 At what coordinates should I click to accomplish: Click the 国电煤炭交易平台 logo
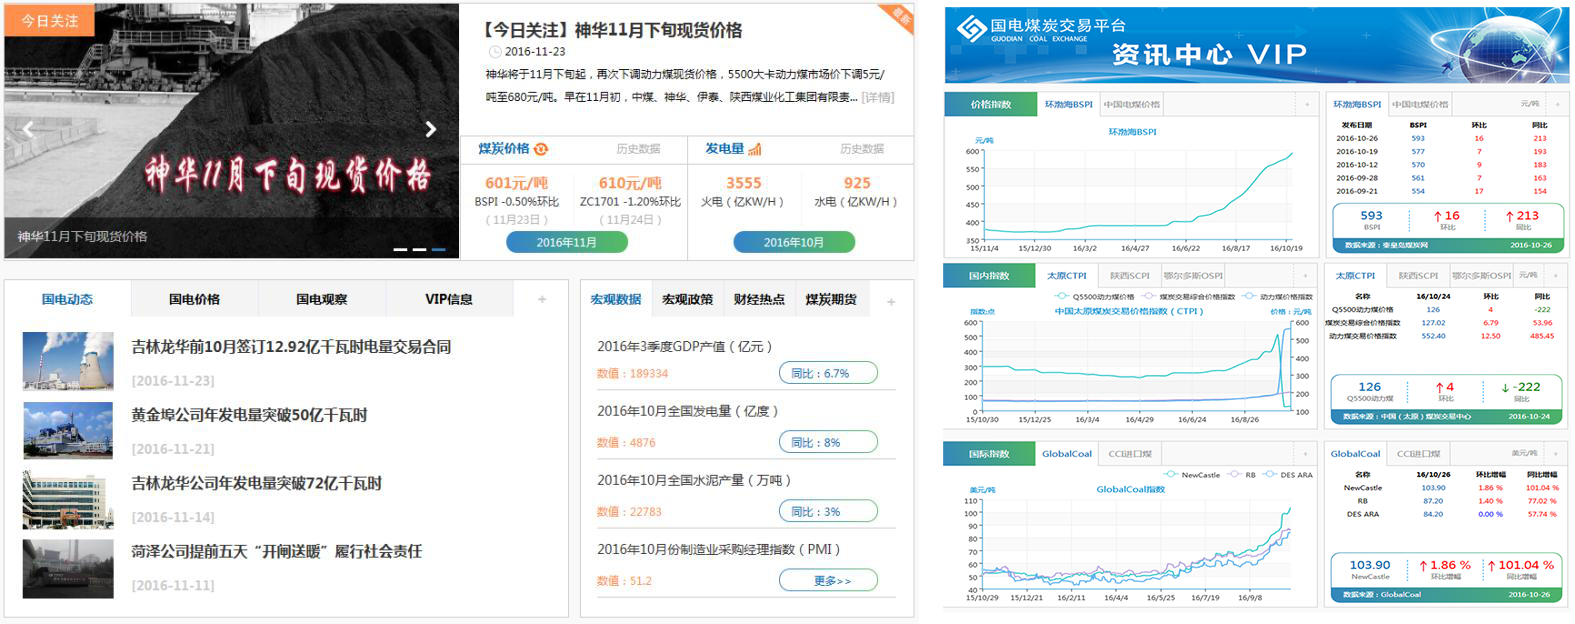(1042, 29)
